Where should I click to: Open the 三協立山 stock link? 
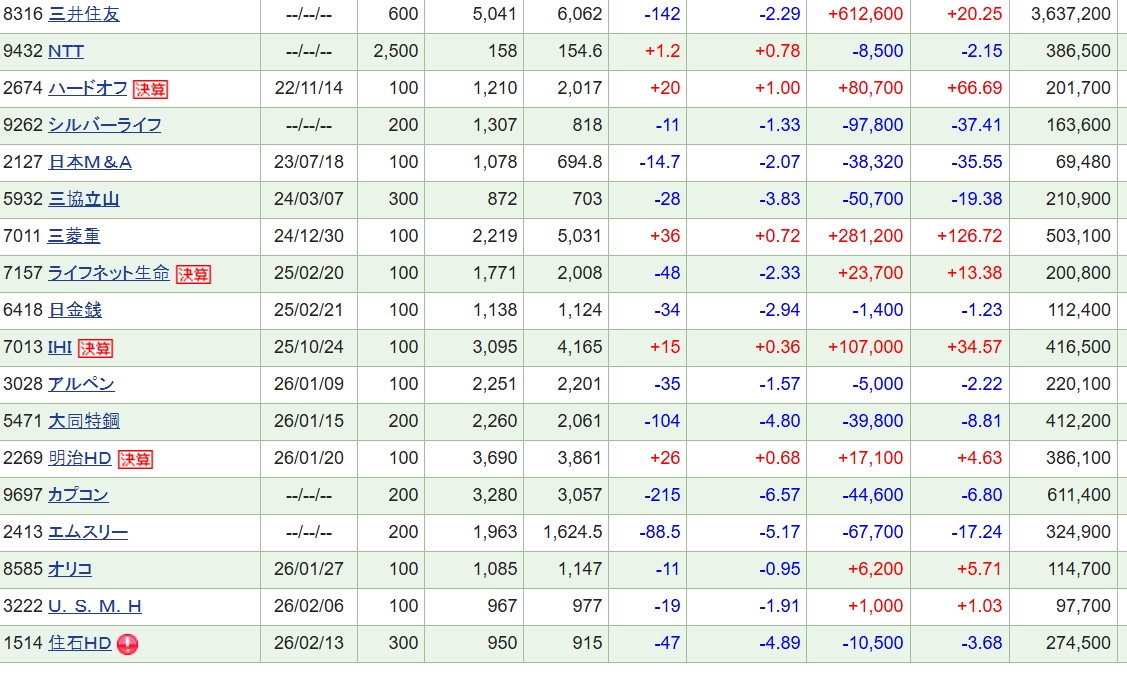pyautogui.click(x=84, y=199)
